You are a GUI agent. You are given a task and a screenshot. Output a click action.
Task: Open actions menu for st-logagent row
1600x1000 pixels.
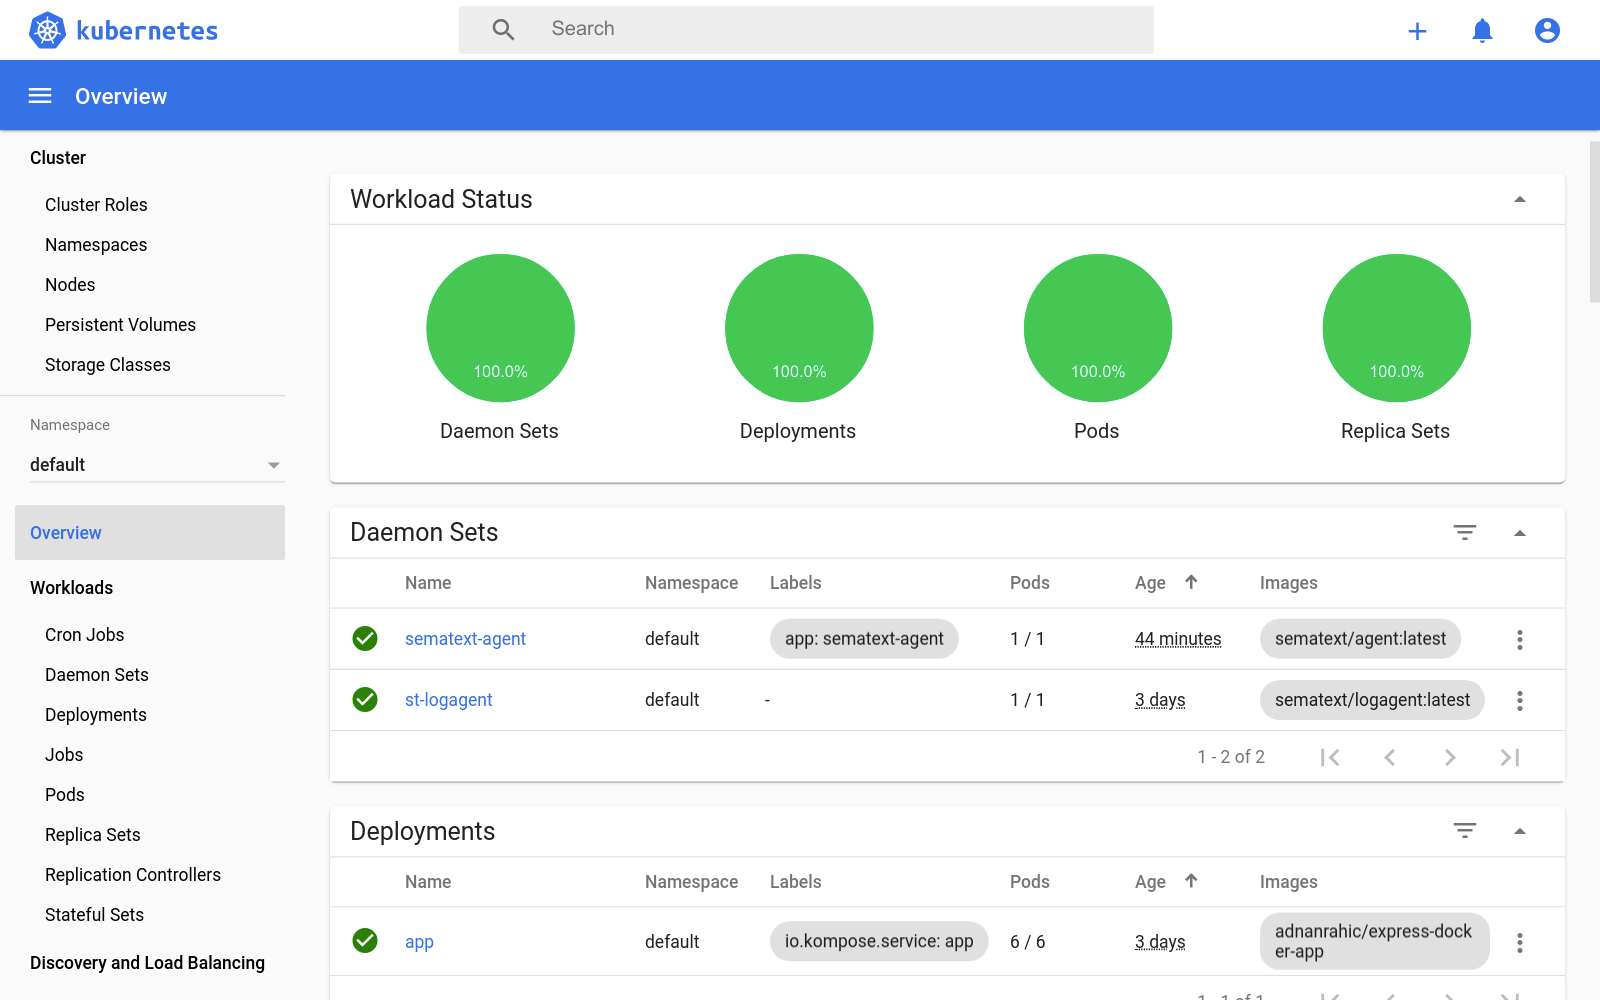[1520, 700]
